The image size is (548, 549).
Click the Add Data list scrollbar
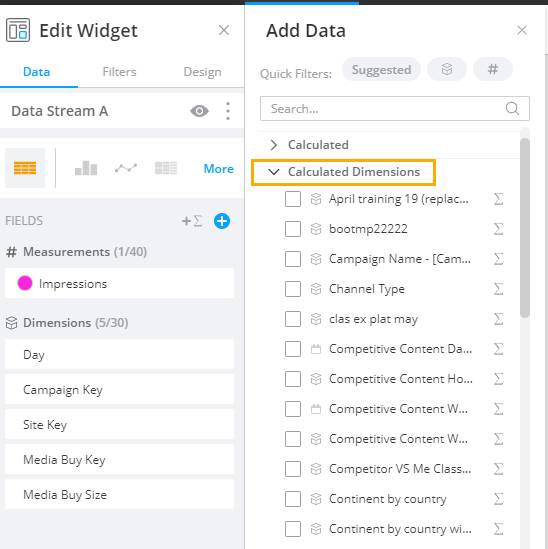tap(525, 228)
